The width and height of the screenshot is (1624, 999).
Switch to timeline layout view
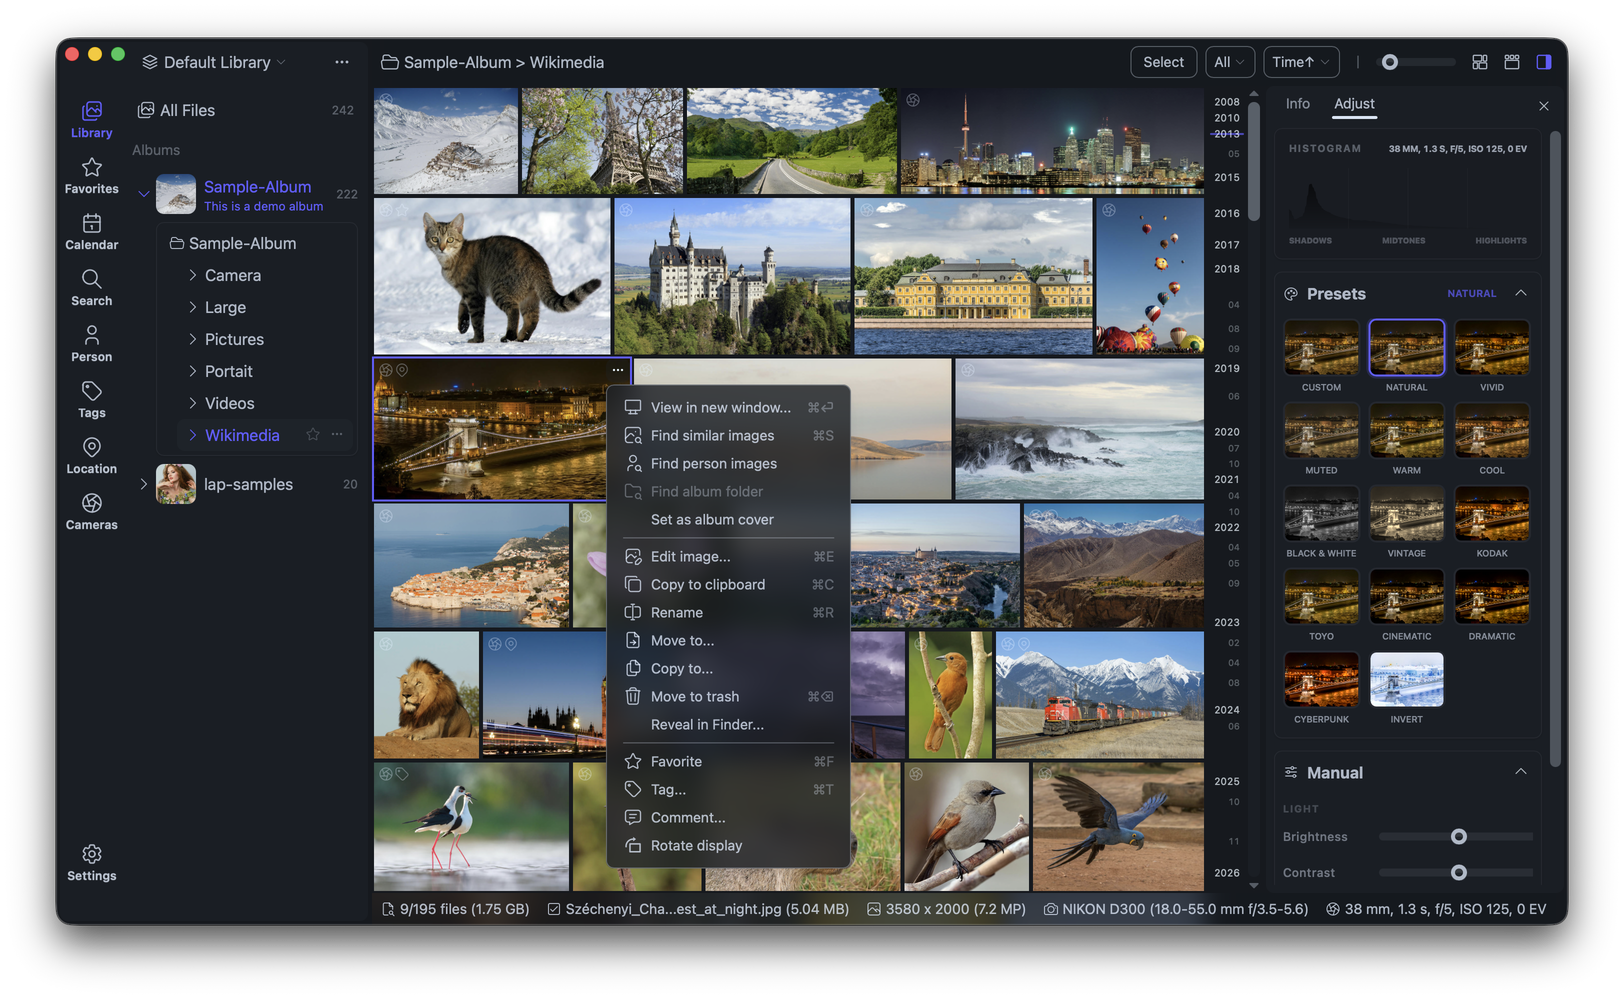[x=1512, y=61]
